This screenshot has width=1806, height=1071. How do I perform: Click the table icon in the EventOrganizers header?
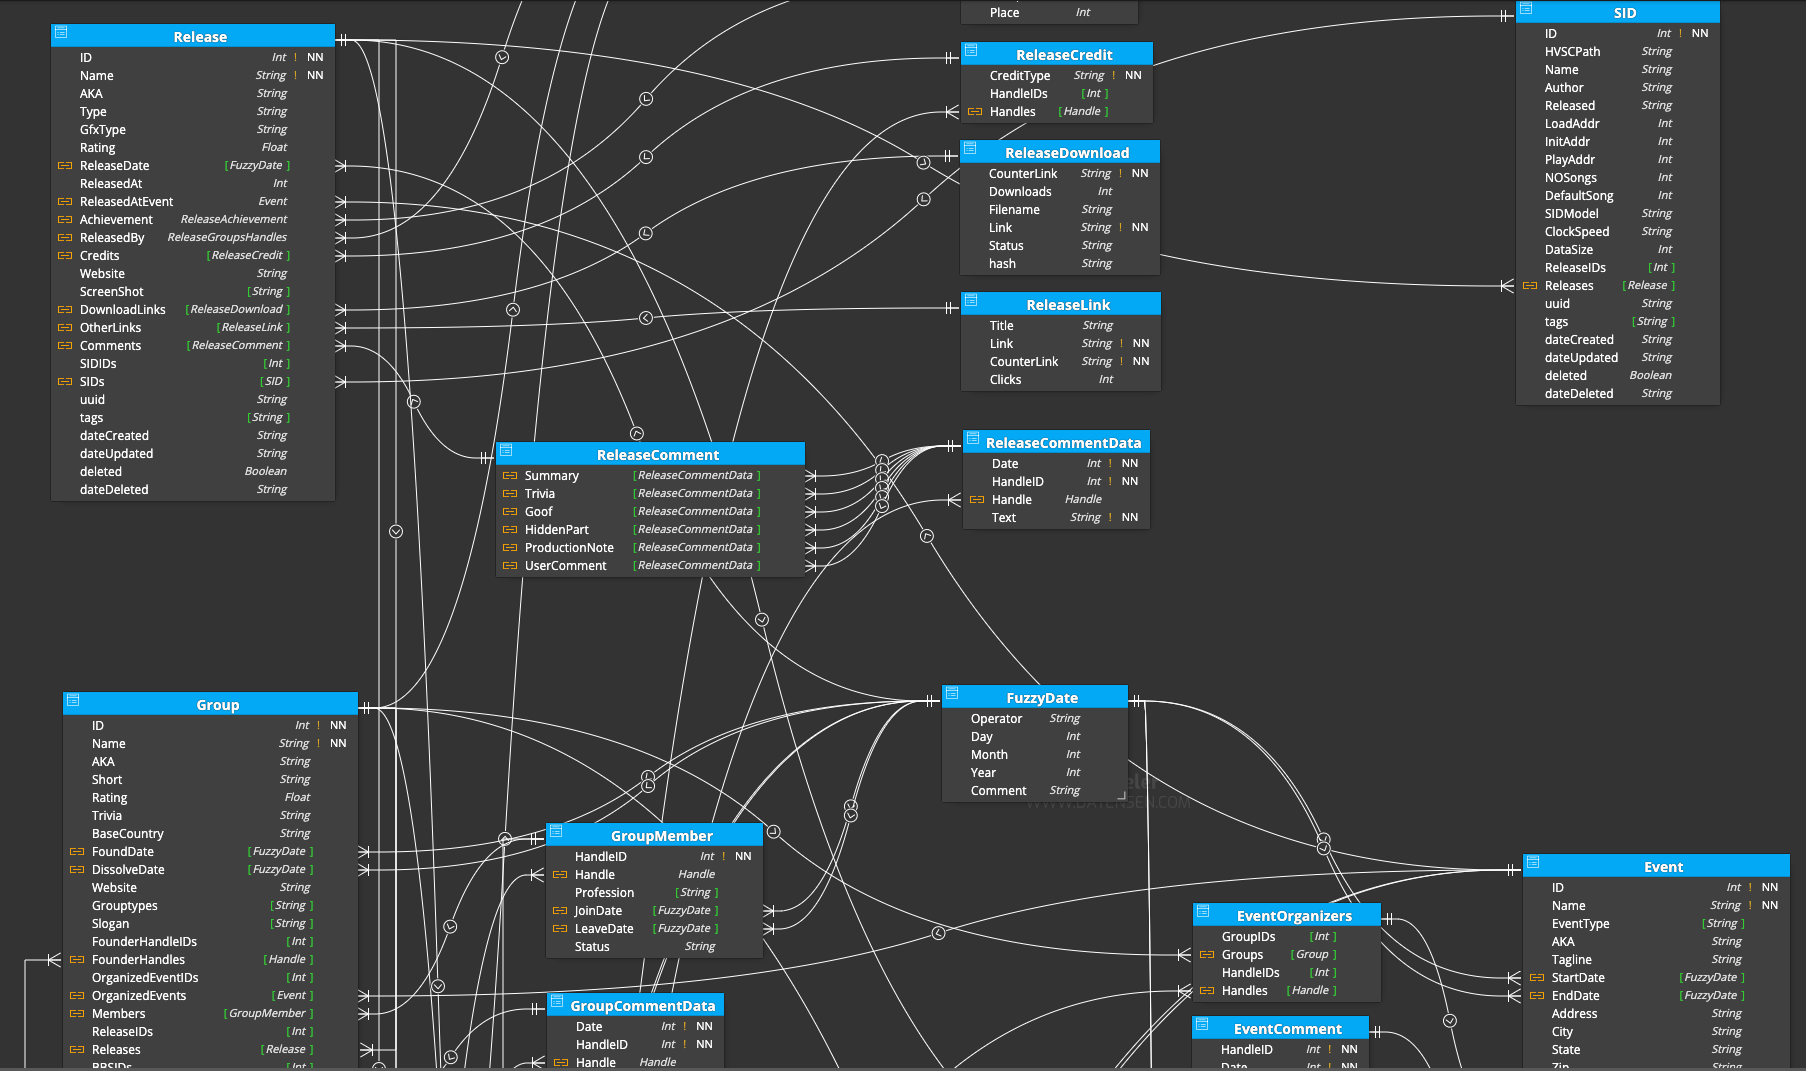click(1203, 912)
